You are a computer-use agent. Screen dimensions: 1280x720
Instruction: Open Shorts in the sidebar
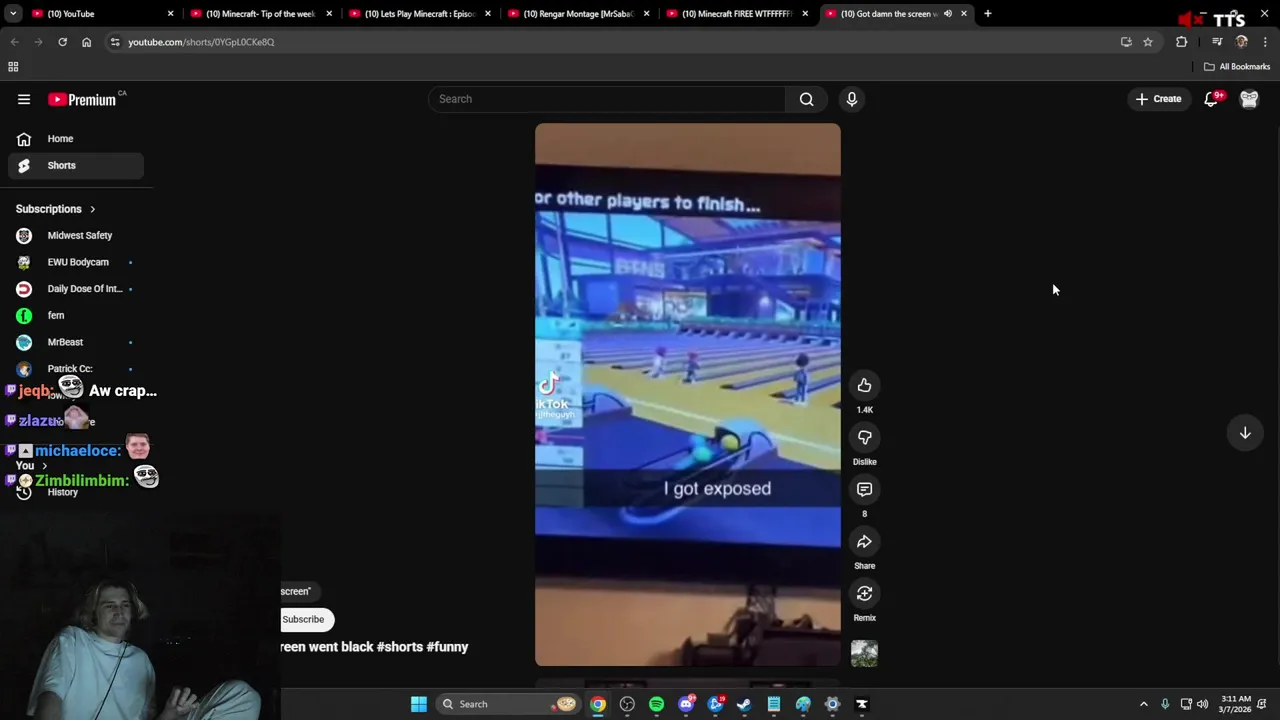76,165
